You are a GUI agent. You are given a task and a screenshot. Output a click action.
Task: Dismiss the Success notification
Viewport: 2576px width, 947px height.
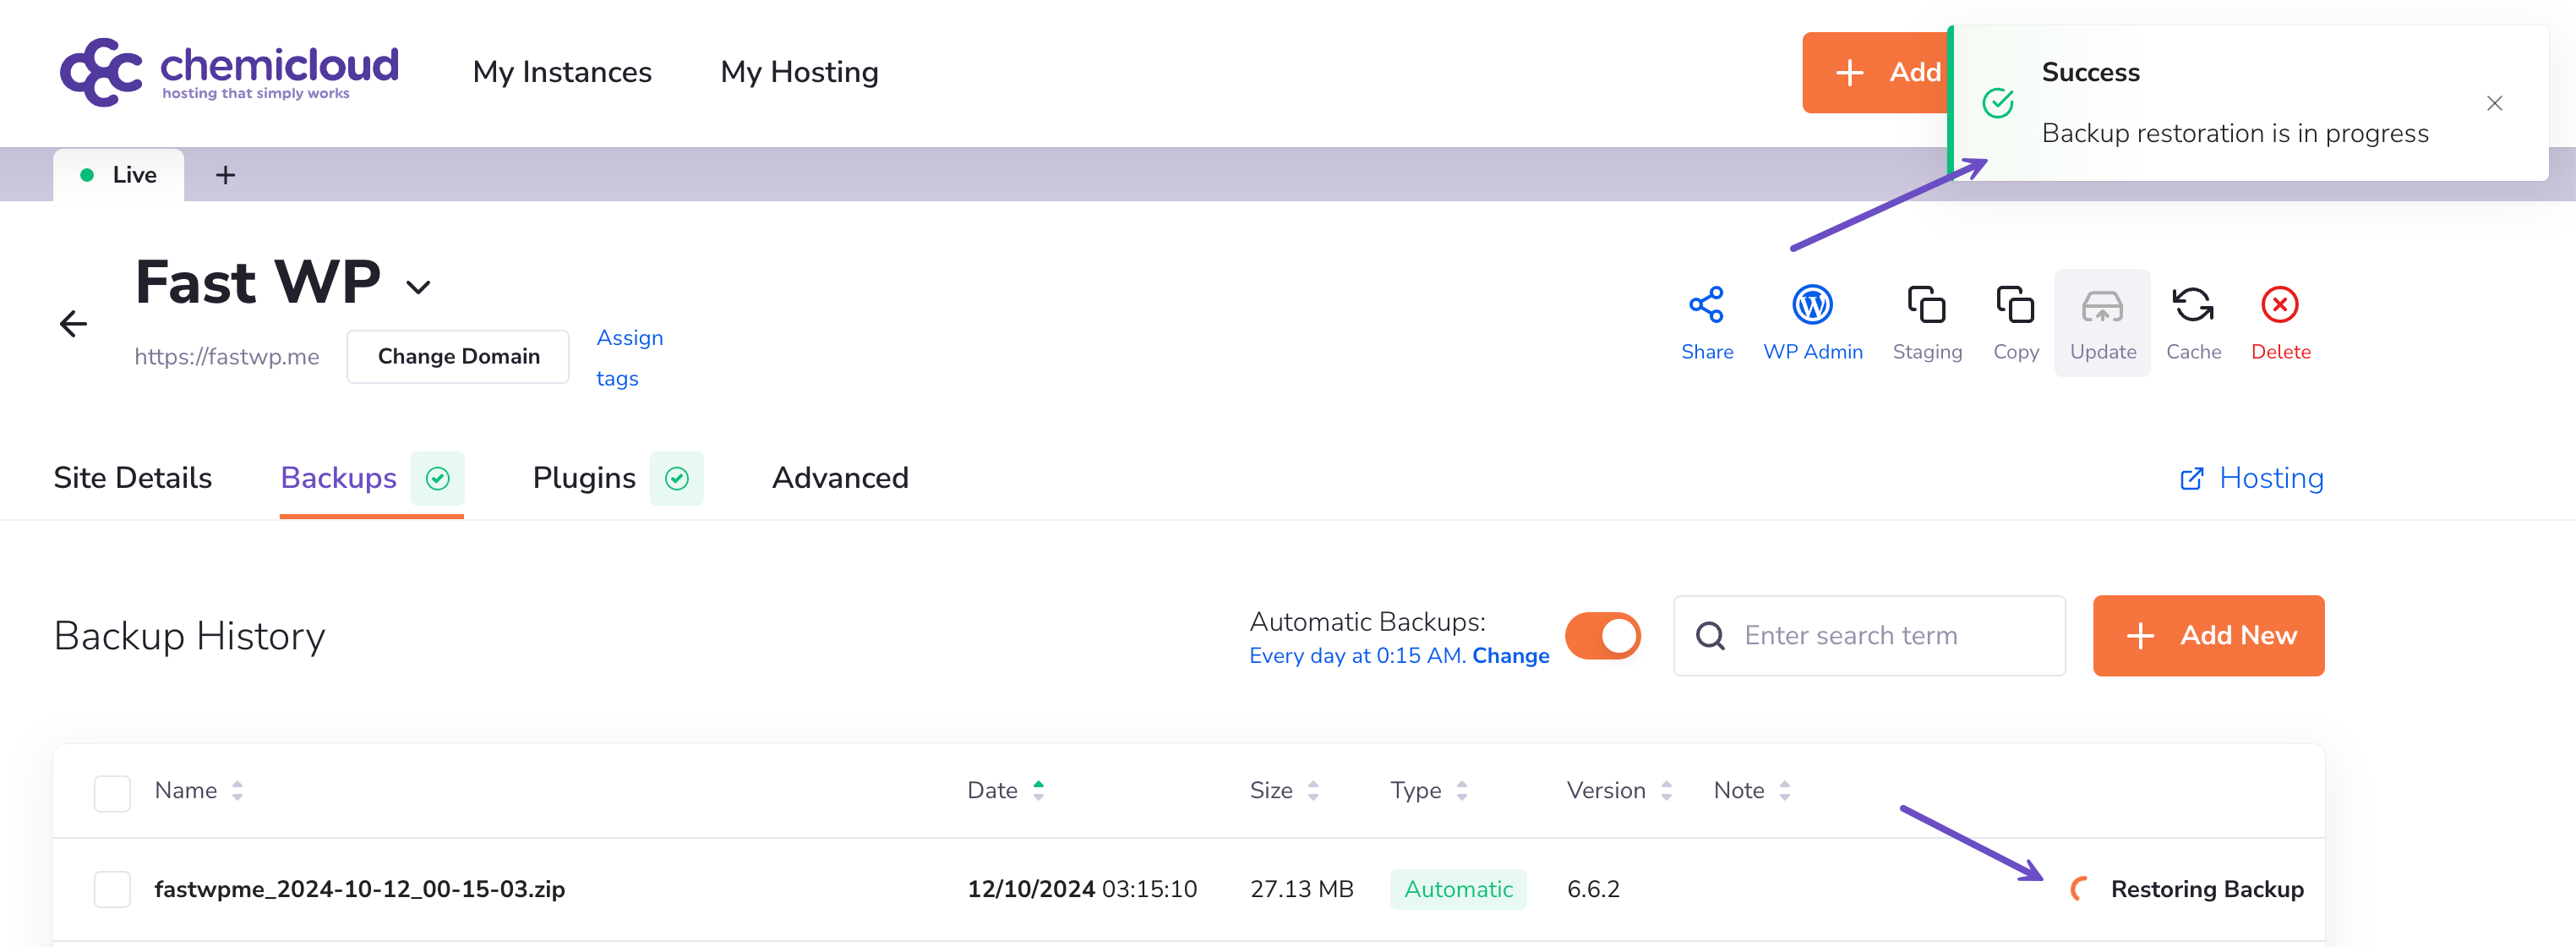click(2494, 103)
